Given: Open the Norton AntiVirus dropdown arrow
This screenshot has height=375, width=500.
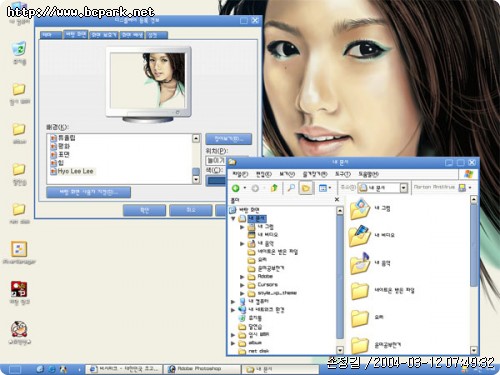Looking at the screenshot, I should (x=470, y=188).
